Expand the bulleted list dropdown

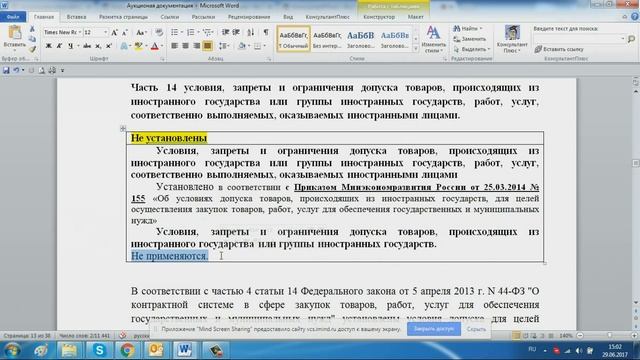182,32
